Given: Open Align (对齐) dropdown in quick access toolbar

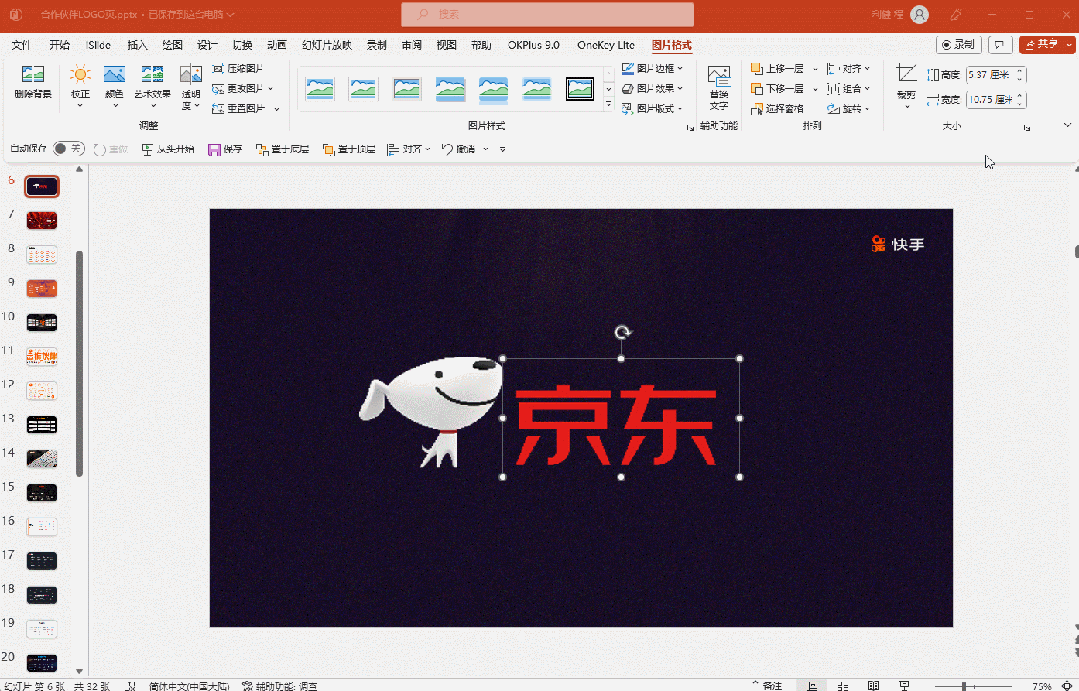Looking at the screenshot, I should (408, 149).
